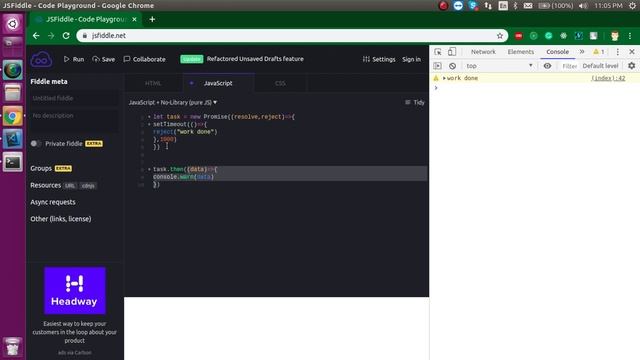Image resolution: width=640 pixels, height=360 pixels.
Task: Create a live expression with eye icon
Action: (547, 66)
